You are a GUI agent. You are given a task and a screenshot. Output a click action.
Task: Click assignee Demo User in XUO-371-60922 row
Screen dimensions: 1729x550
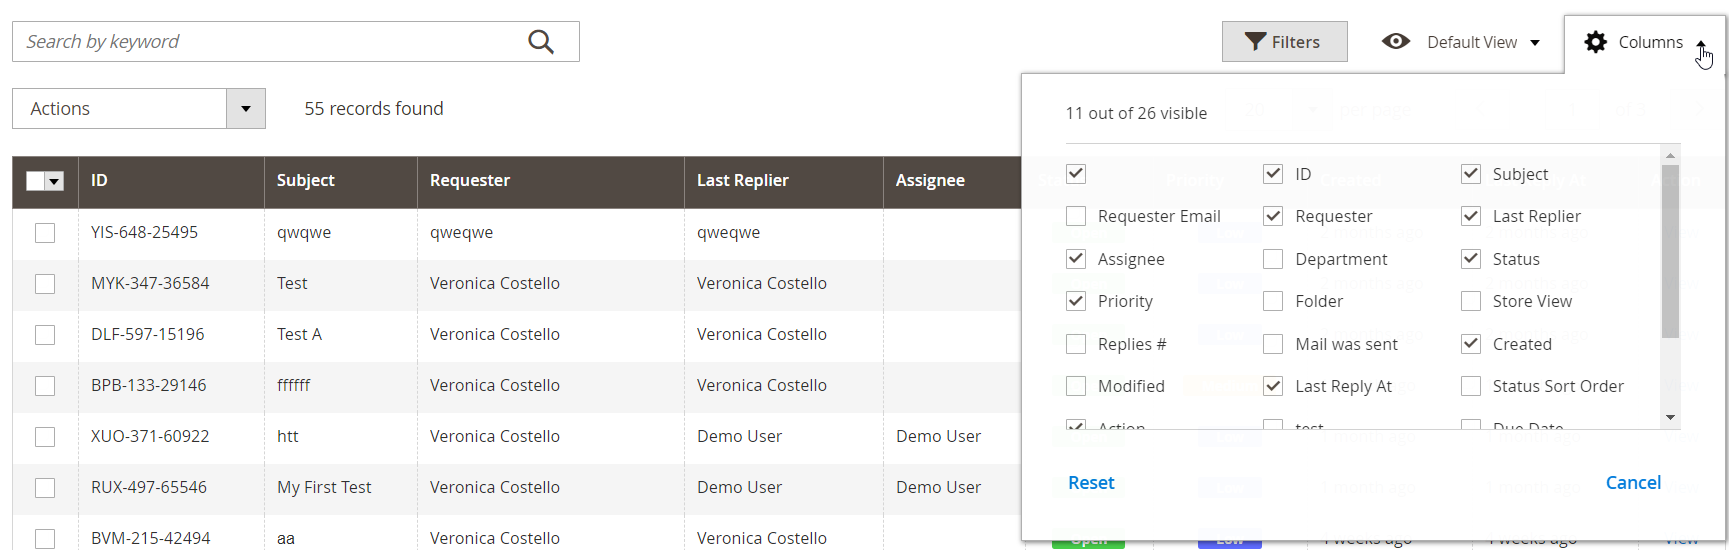pyautogui.click(x=938, y=436)
